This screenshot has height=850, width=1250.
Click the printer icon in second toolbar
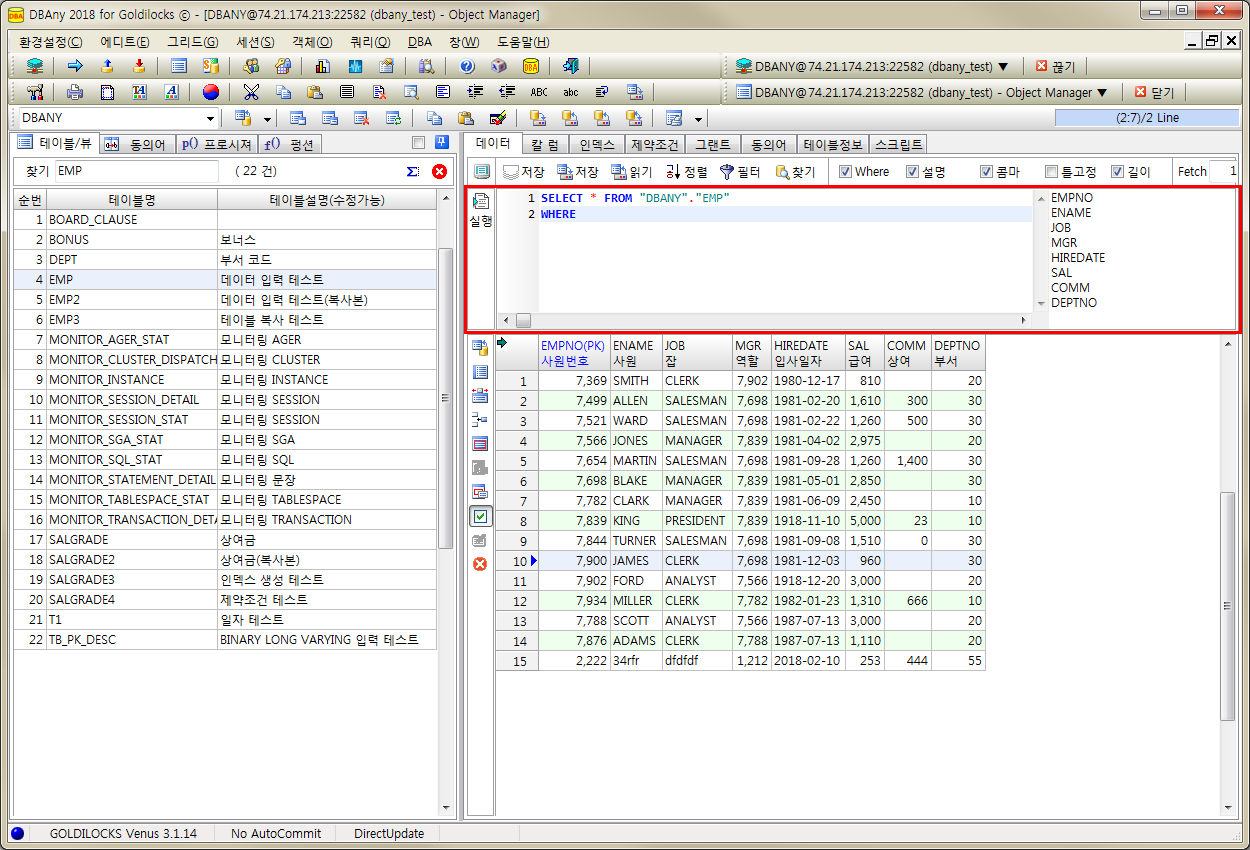tap(75, 92)
